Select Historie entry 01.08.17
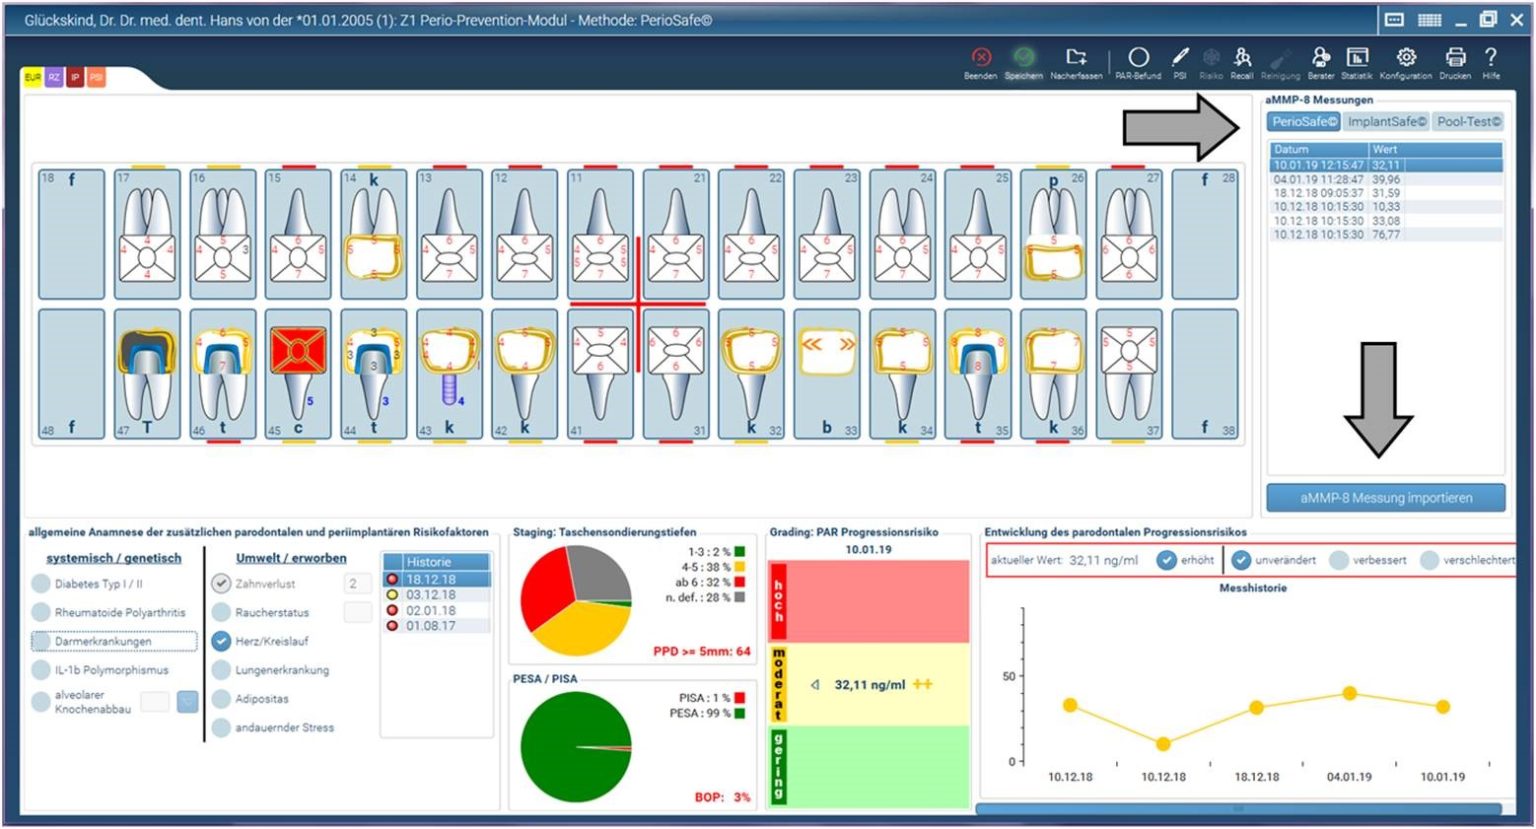This screenshot has height=829, width=1536. [437, 626]
